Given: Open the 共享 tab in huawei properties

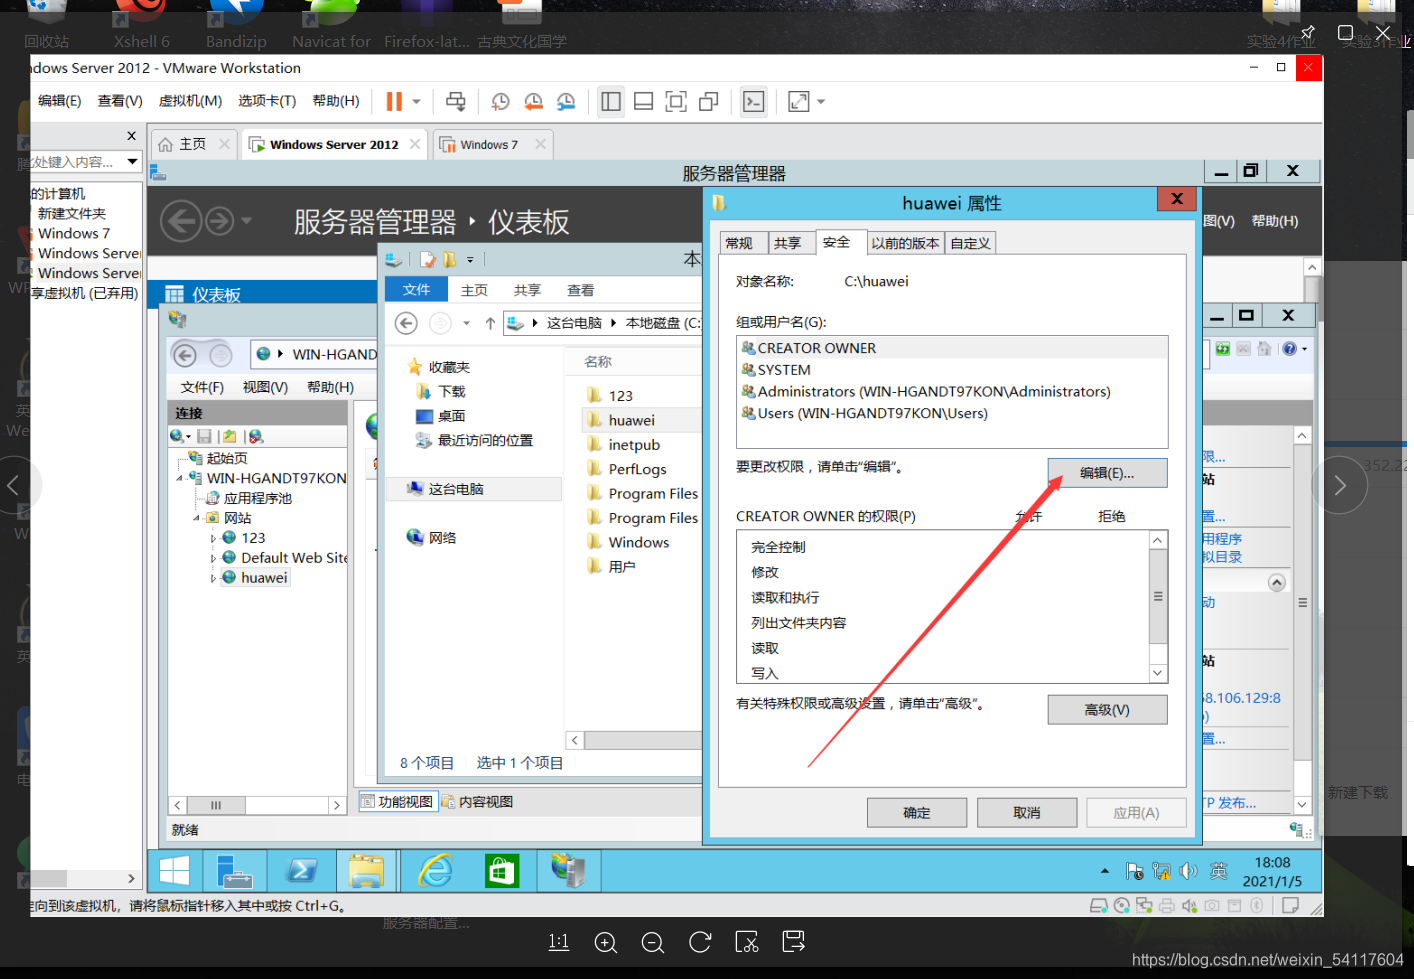Looking at the screenshot, I should pos(788,243).
